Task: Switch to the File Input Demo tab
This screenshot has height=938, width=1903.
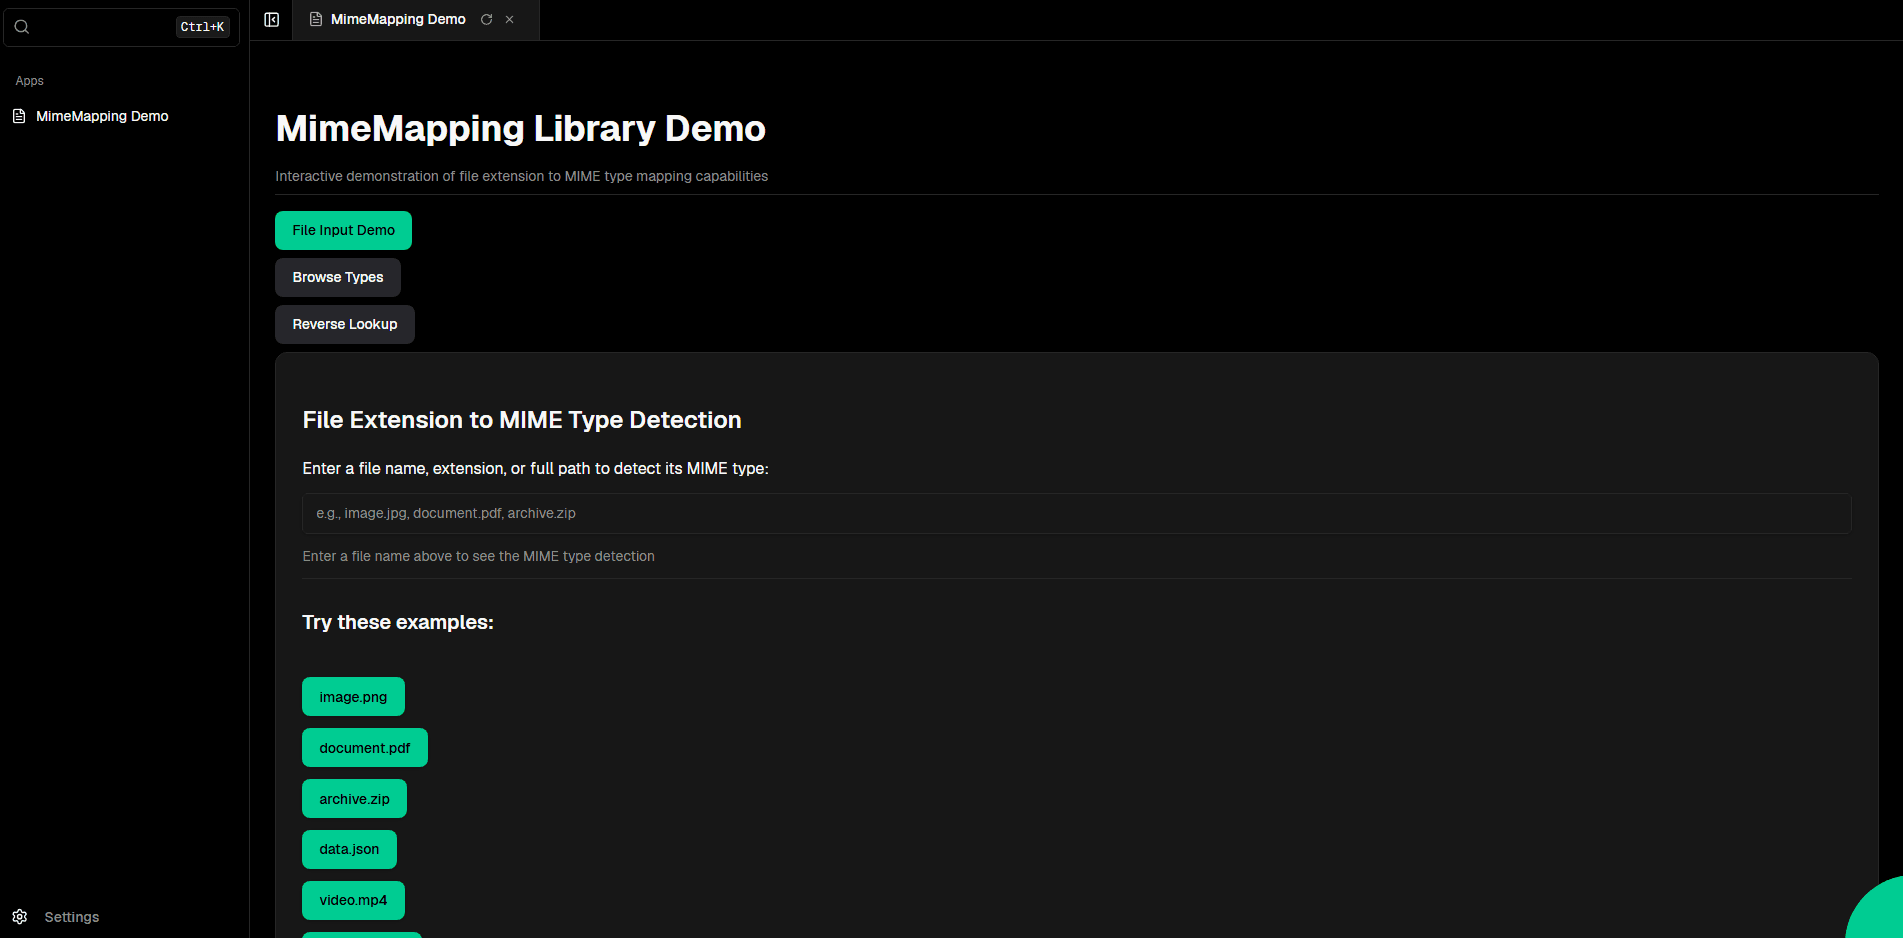Action: click(343, 230)
